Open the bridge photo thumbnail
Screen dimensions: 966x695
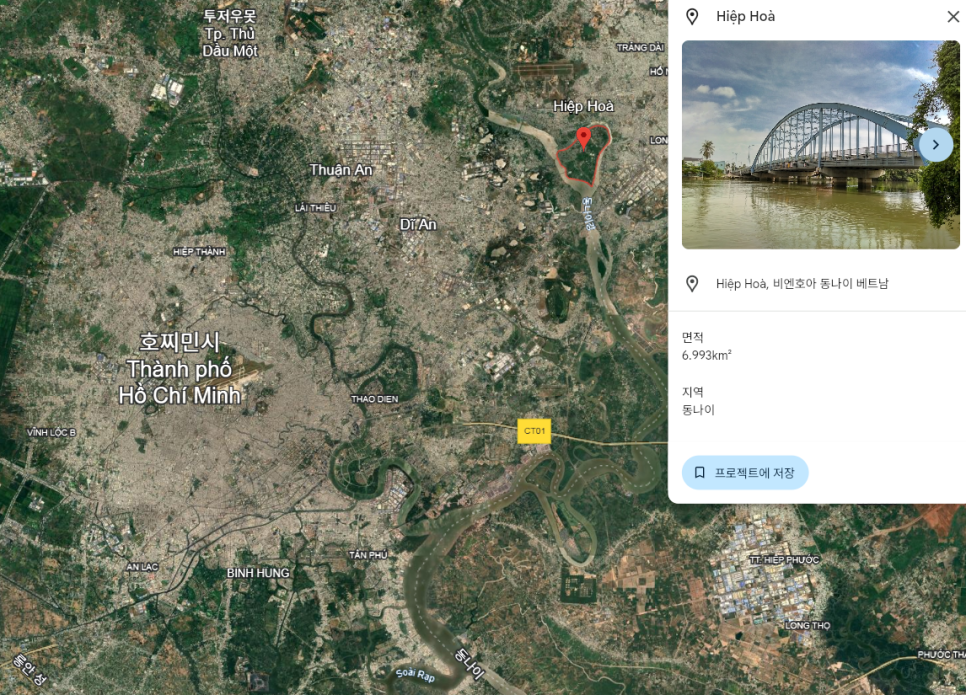[x=800, y=145]
